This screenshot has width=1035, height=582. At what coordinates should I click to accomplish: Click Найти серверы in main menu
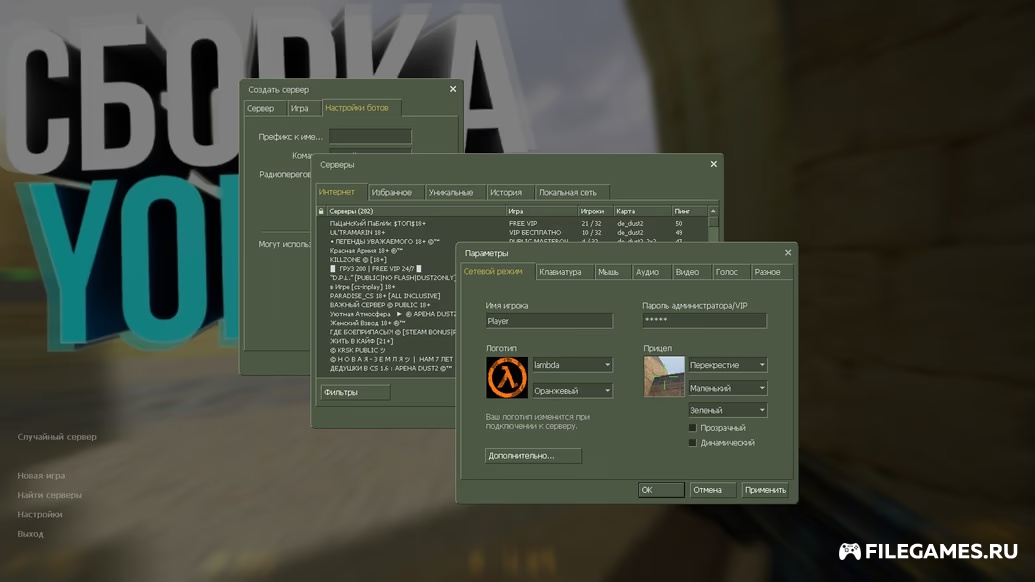click(50, 495)
